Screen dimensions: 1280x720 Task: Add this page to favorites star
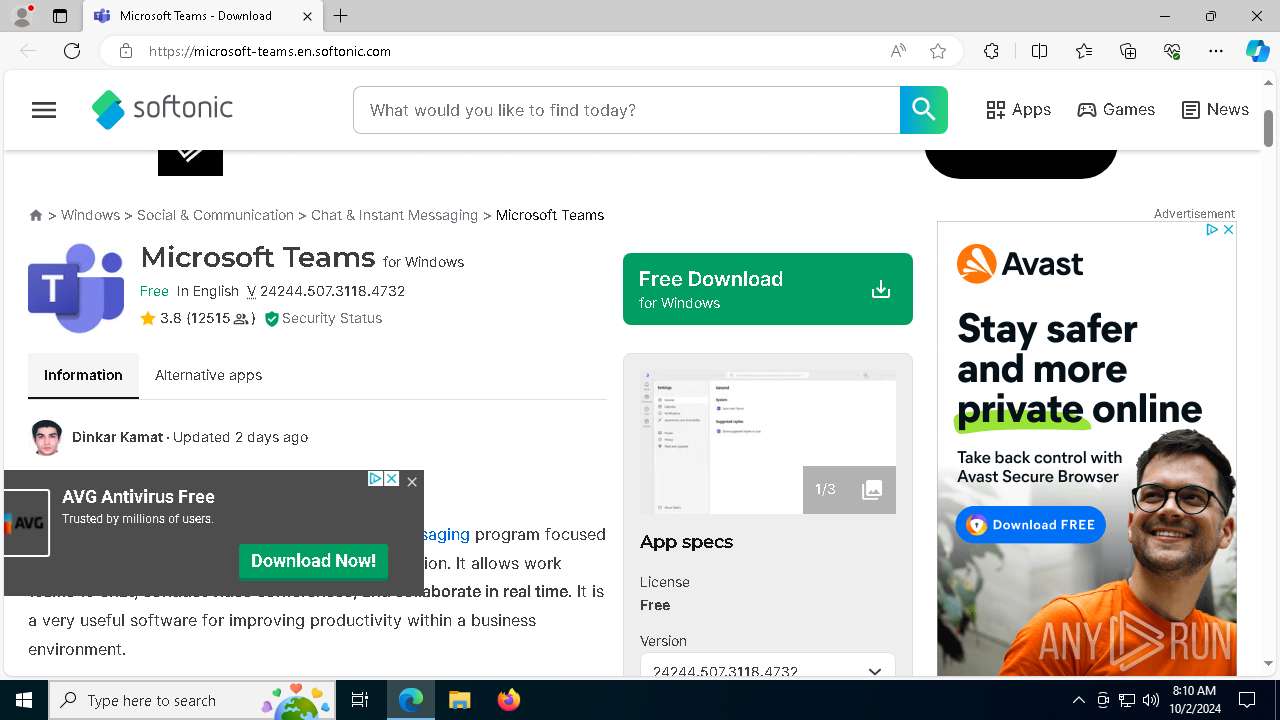938,51
